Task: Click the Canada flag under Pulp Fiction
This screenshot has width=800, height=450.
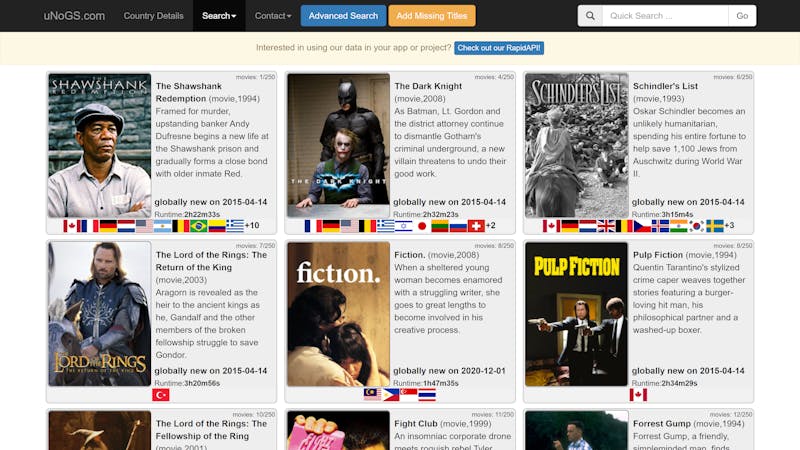Action: [x=638, y=394]
